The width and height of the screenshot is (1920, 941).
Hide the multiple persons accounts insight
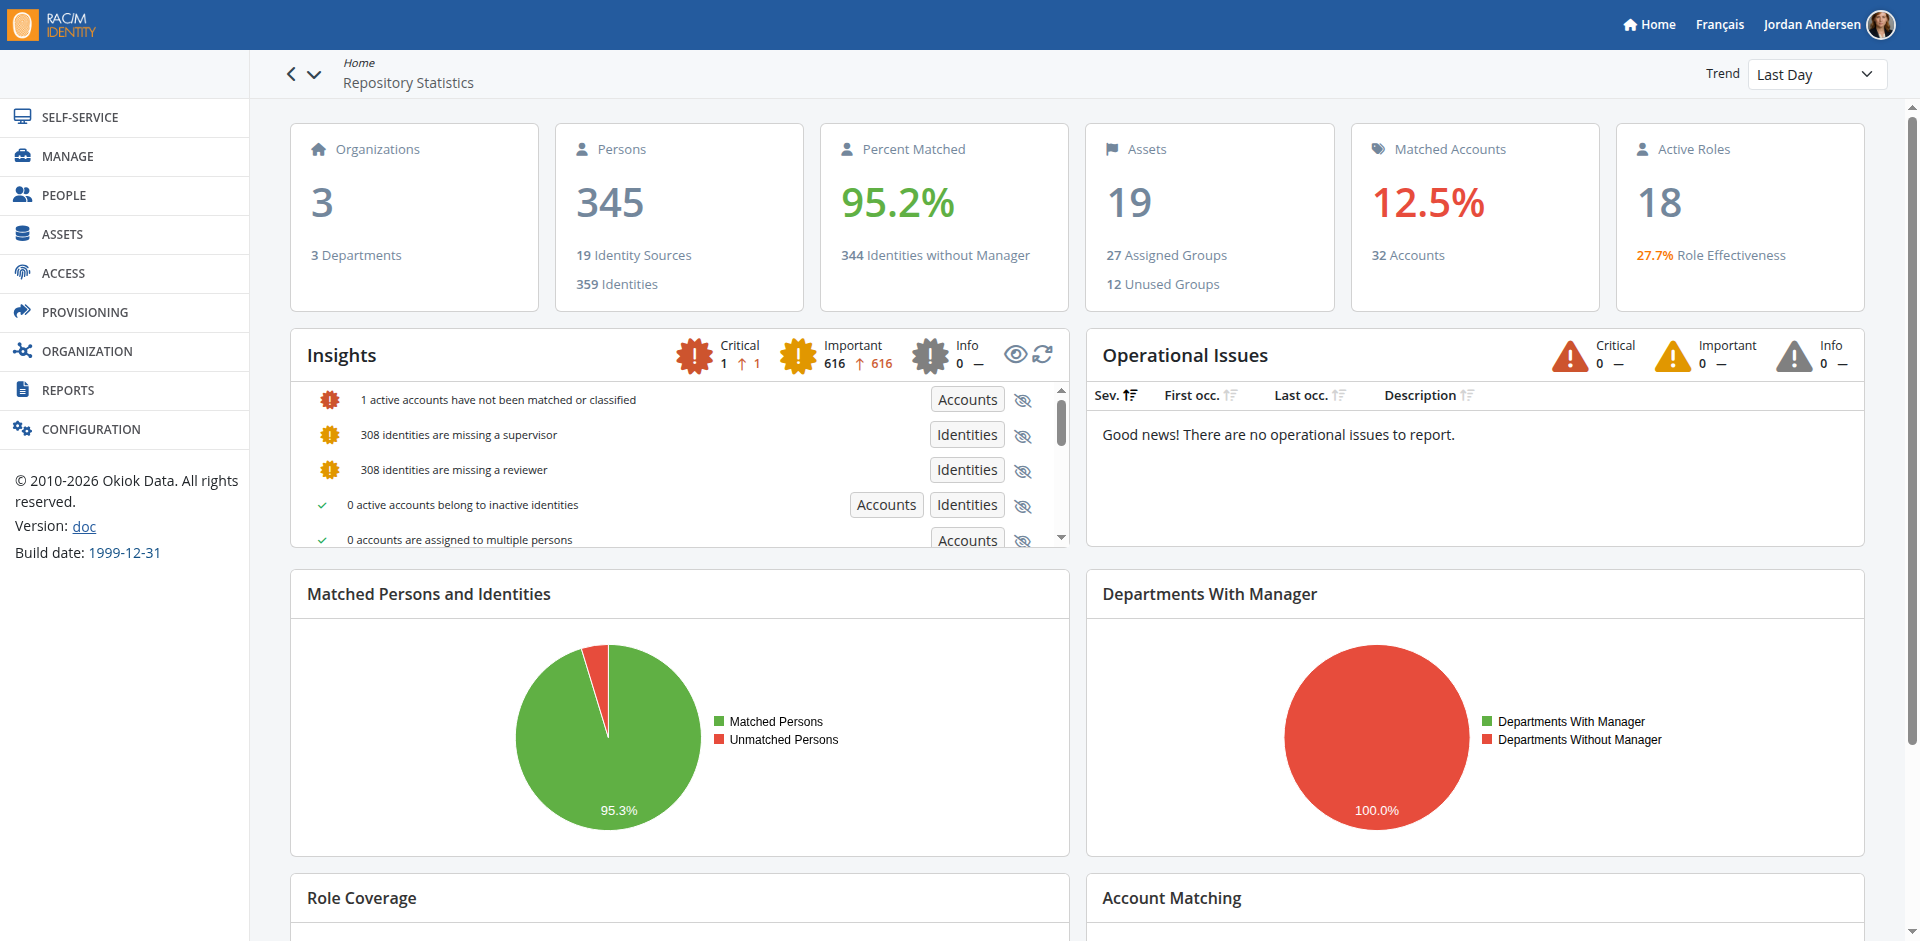tap(1023, 541)
